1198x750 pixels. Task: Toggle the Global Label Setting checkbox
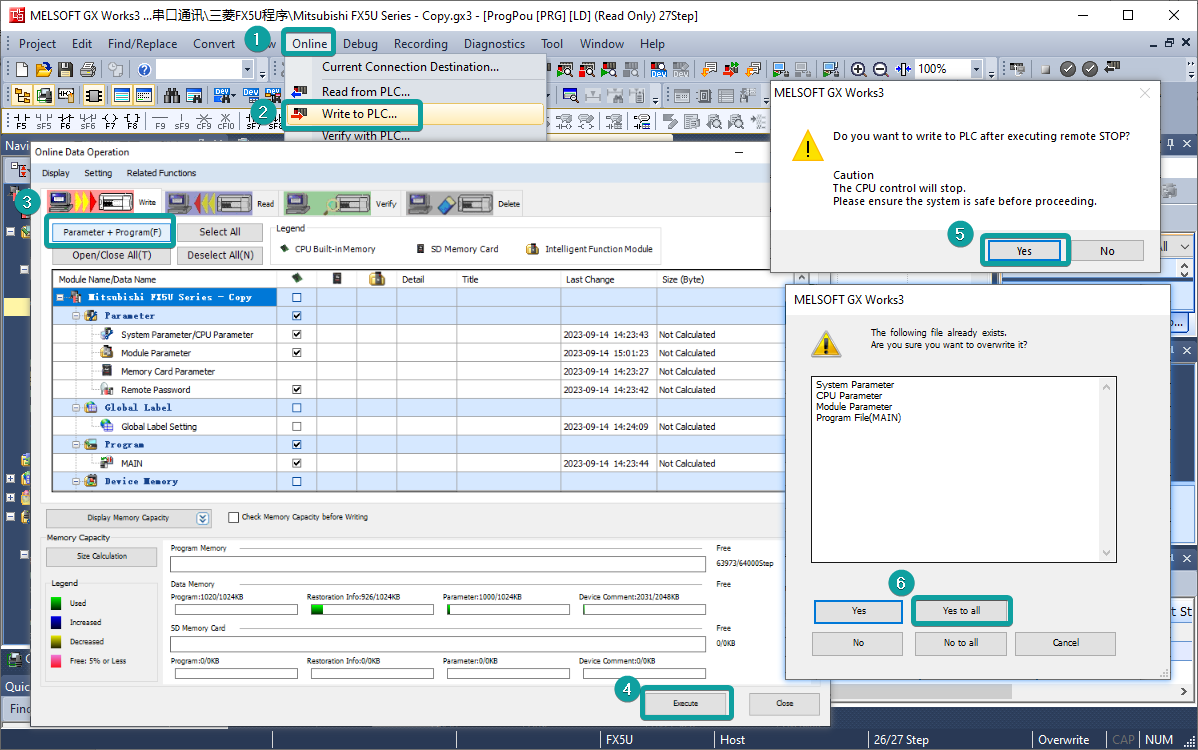point(296,426)
